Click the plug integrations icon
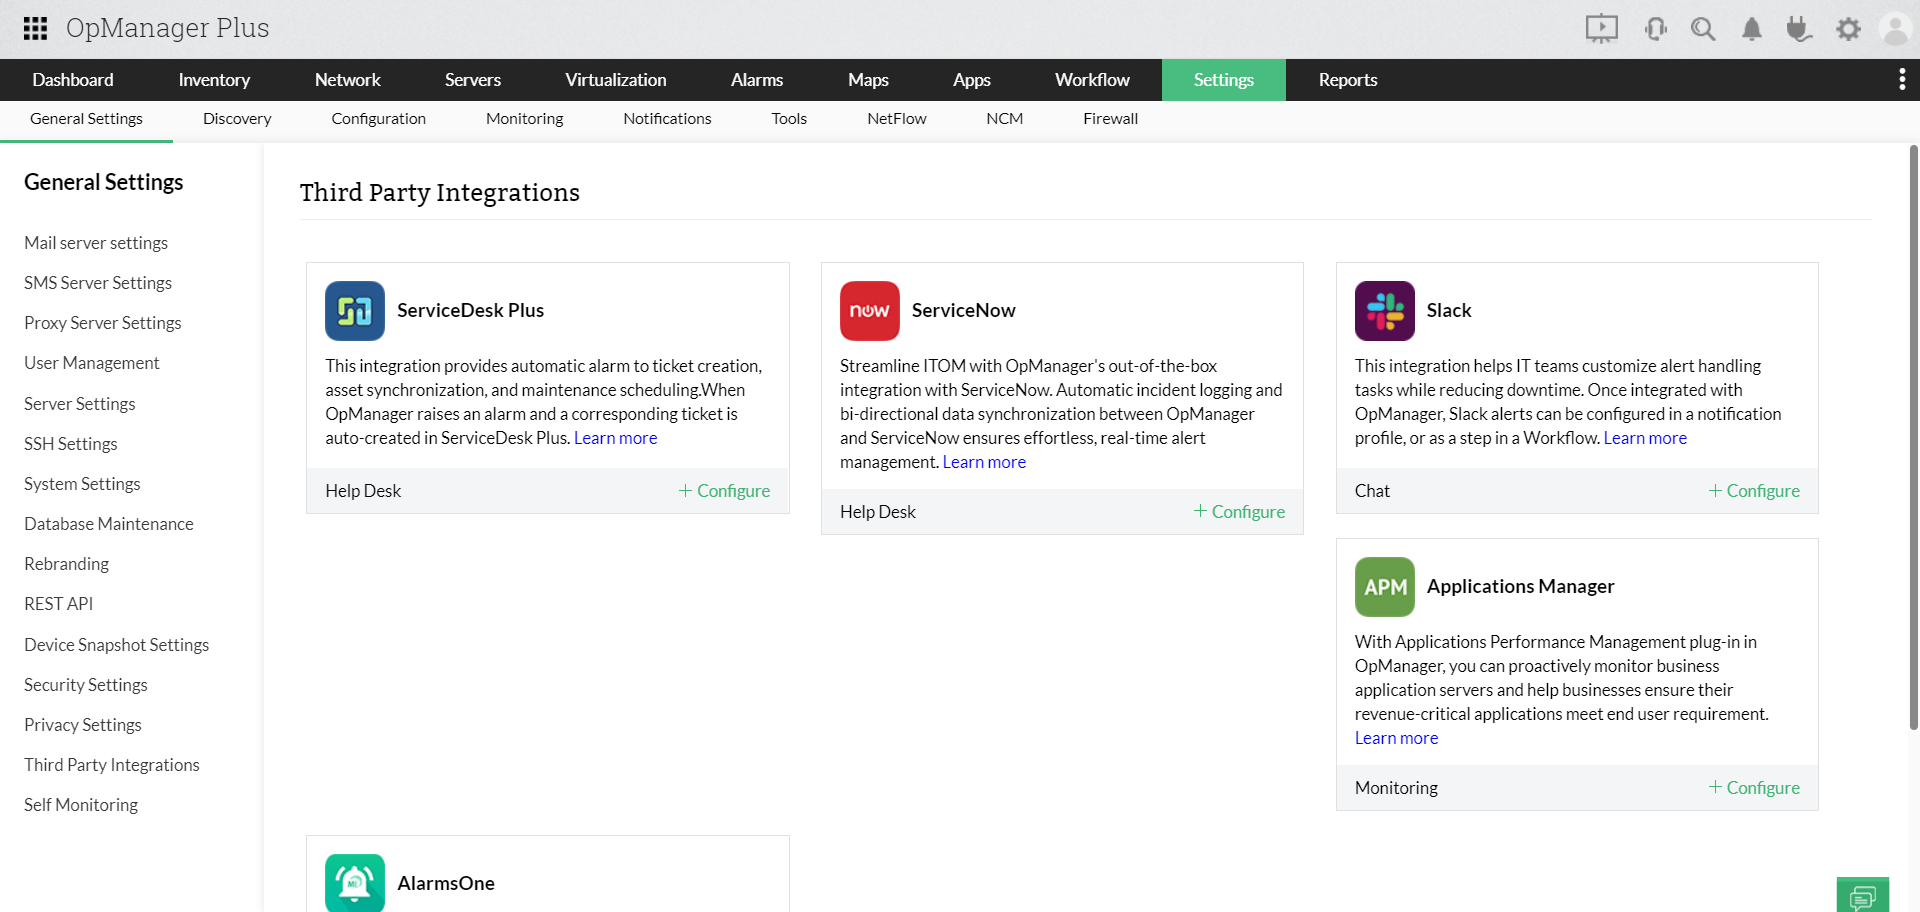Screen dimensions: 1920x912 coord(1799,29)
